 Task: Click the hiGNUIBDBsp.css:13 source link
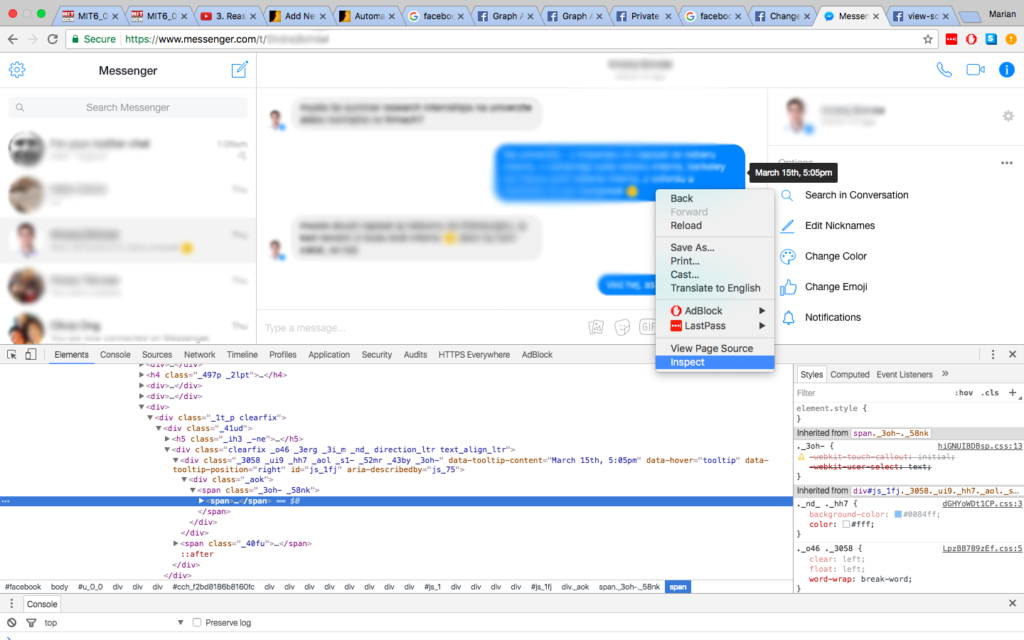click(979, 446)
